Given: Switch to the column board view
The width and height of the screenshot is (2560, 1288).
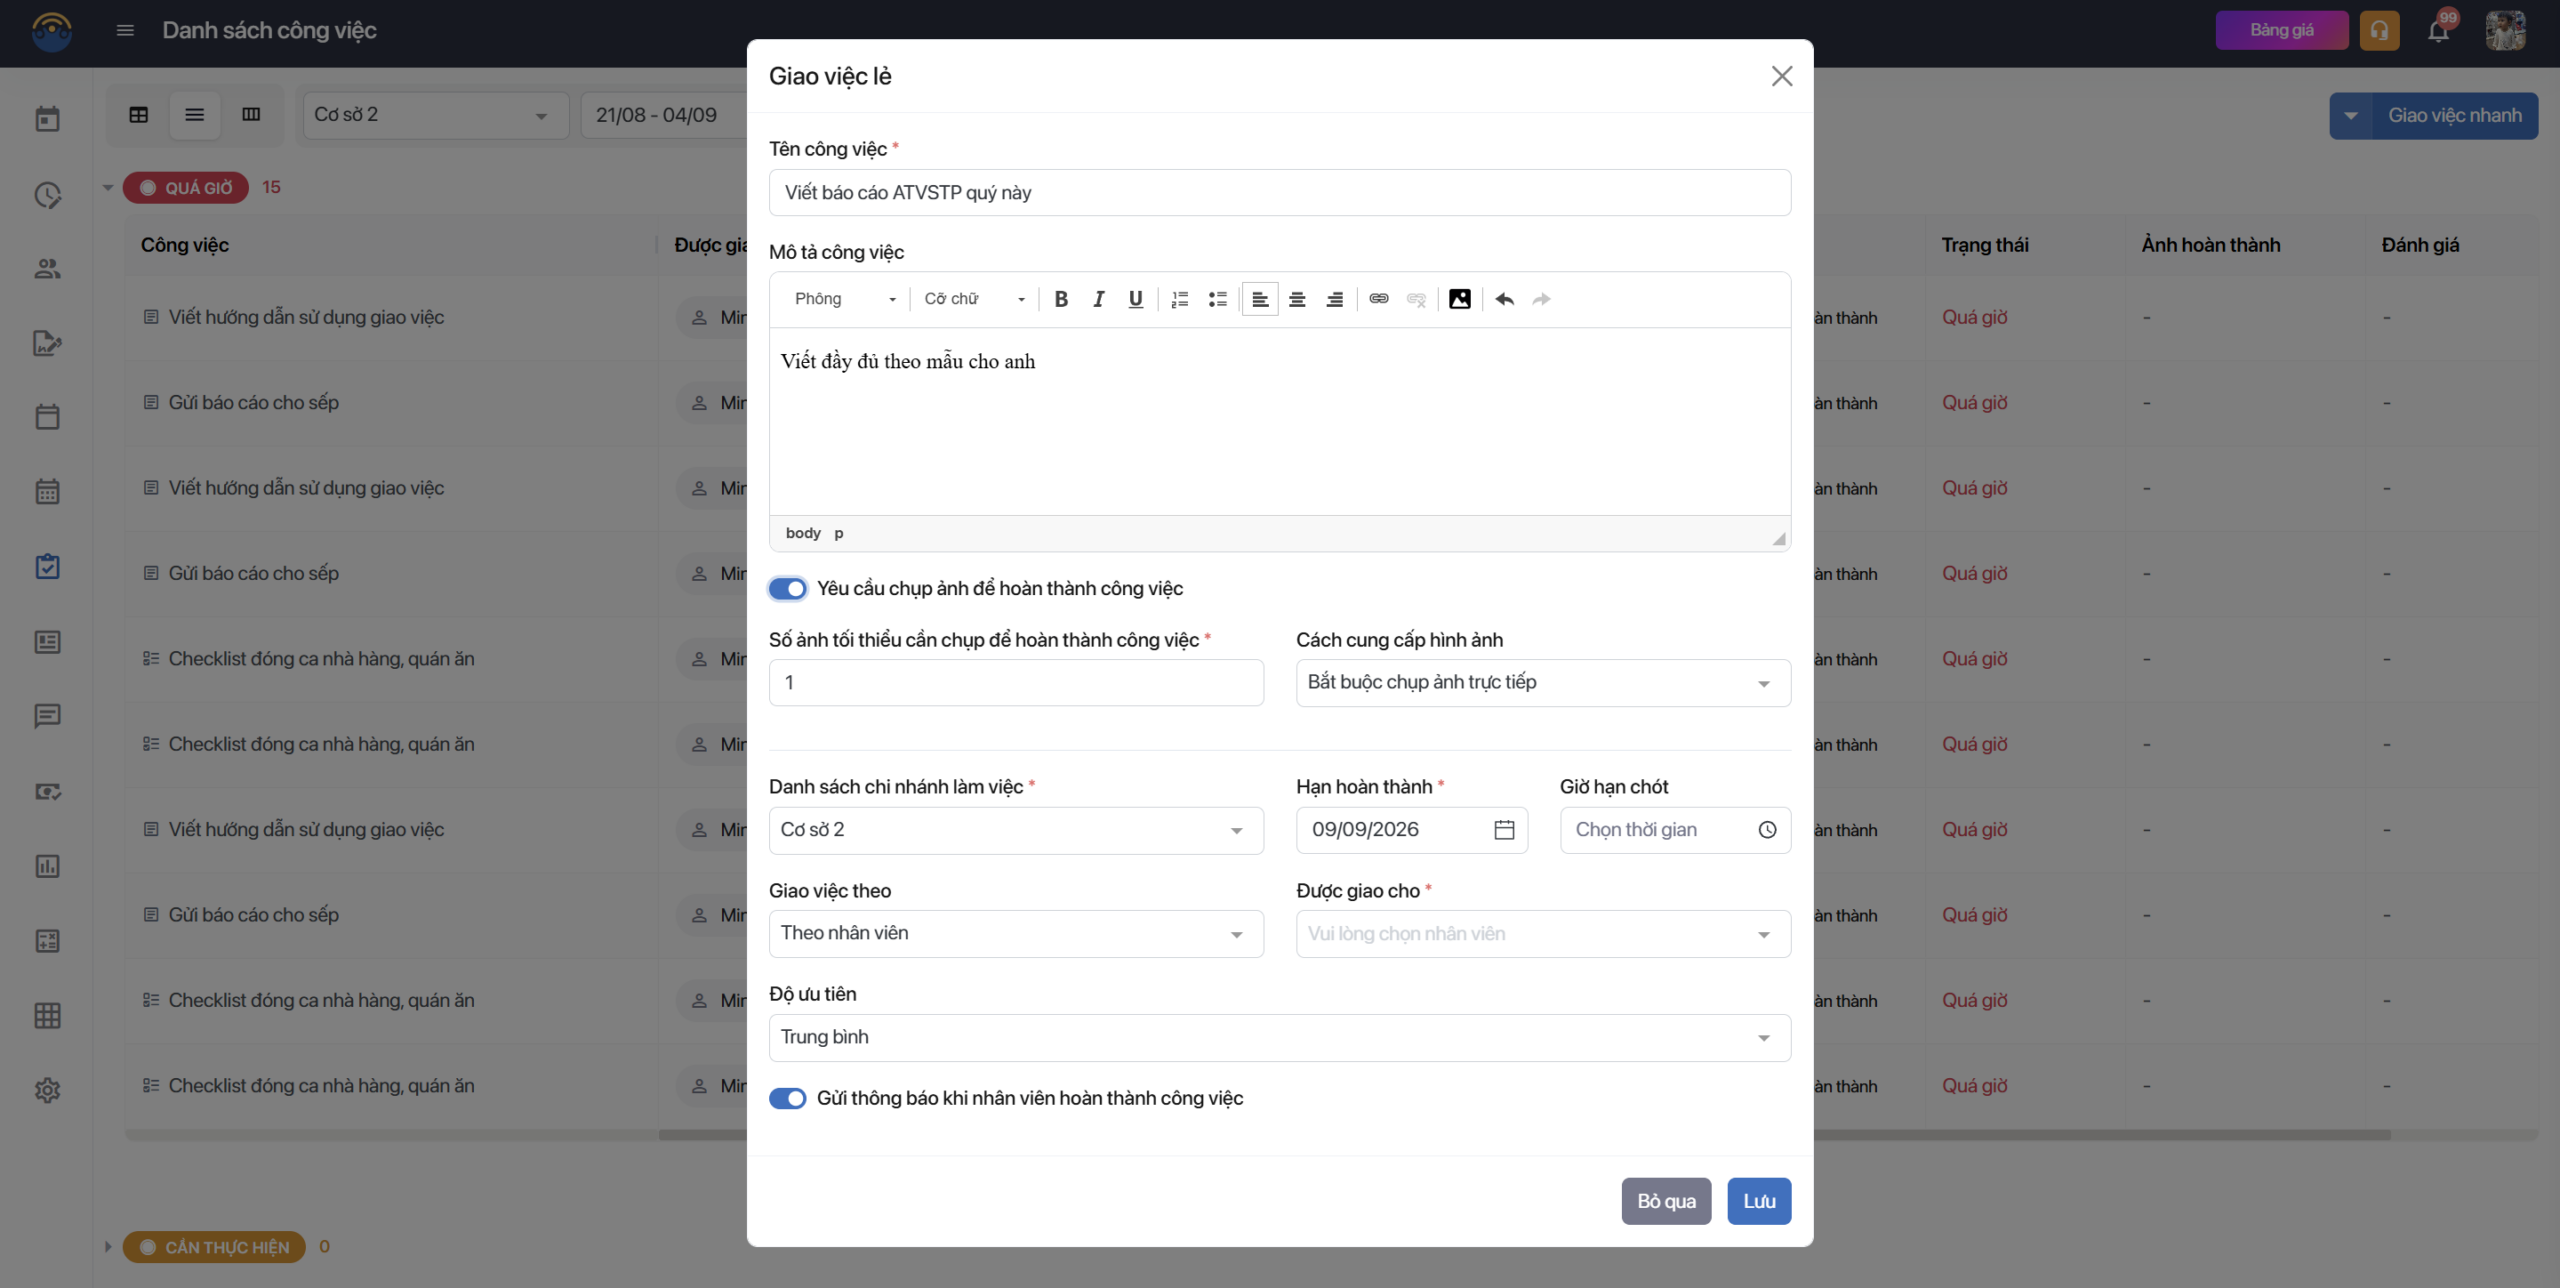Looking at the screenshot, I should point(251,115).
